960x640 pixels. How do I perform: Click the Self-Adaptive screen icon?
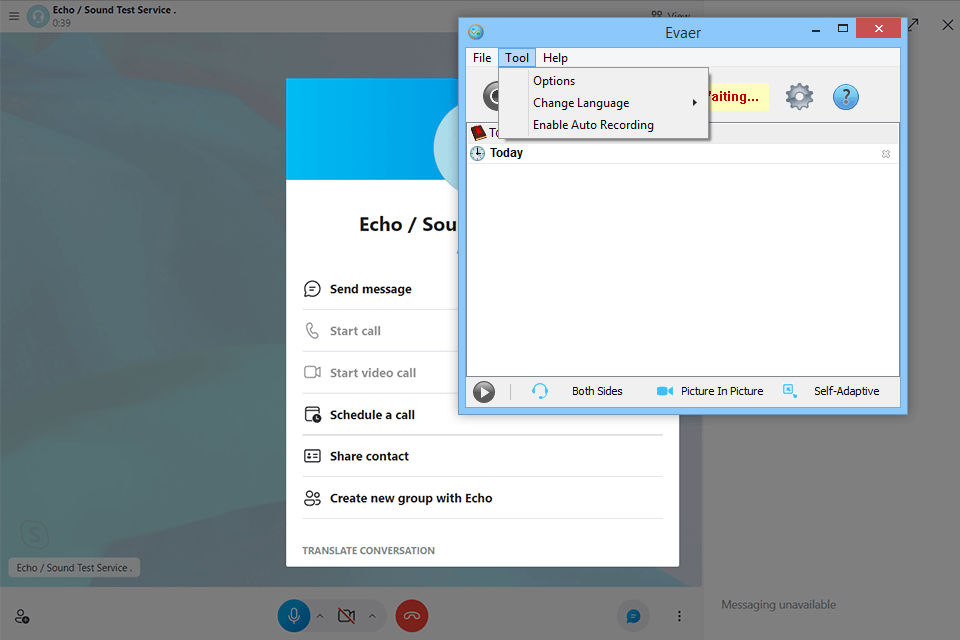[790, 391]
